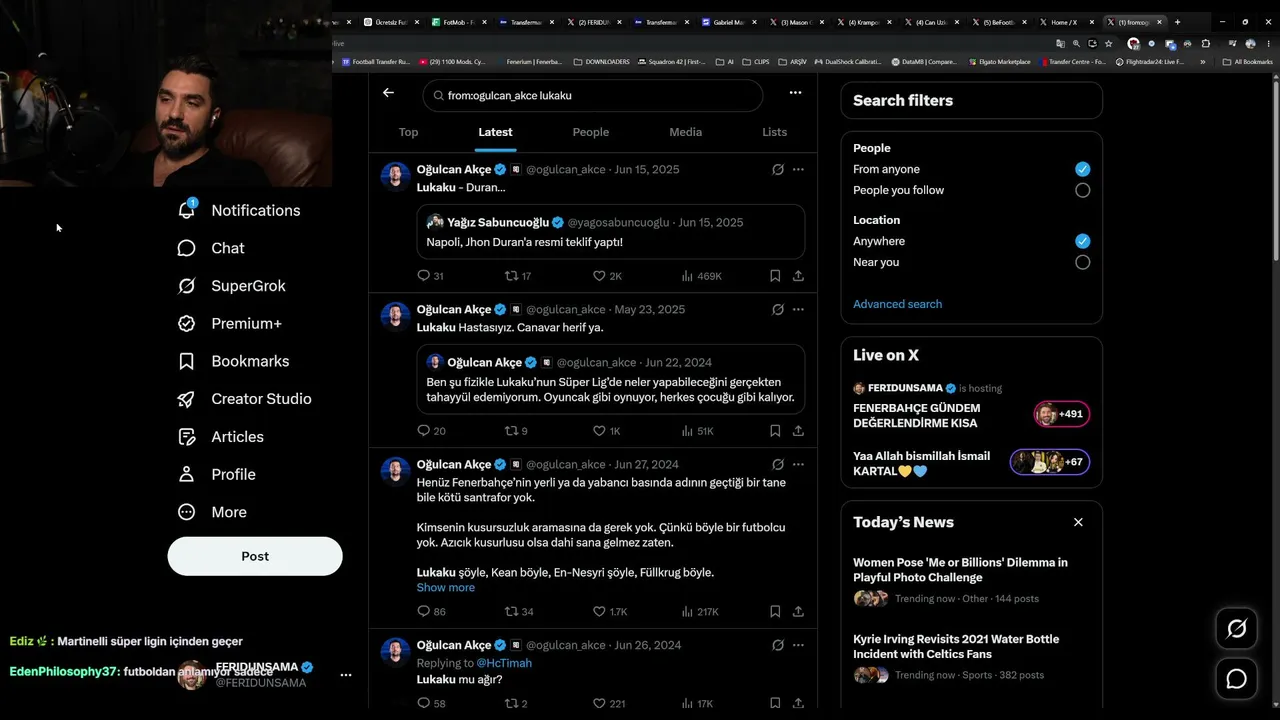Bookmark this page with the star icon
This screenshot has width=1280, height=720.
click(1108, 44)
